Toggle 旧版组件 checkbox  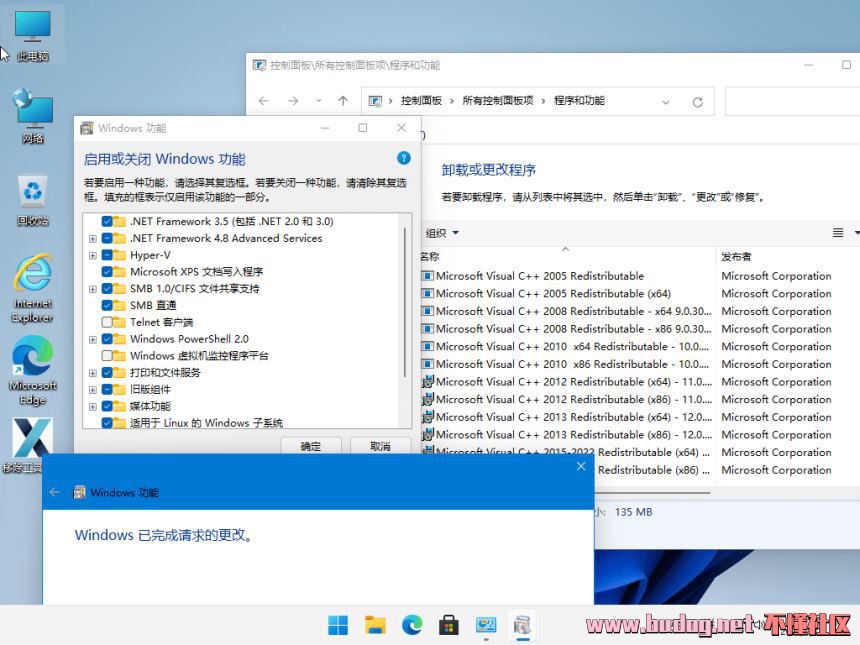(107, 389)
